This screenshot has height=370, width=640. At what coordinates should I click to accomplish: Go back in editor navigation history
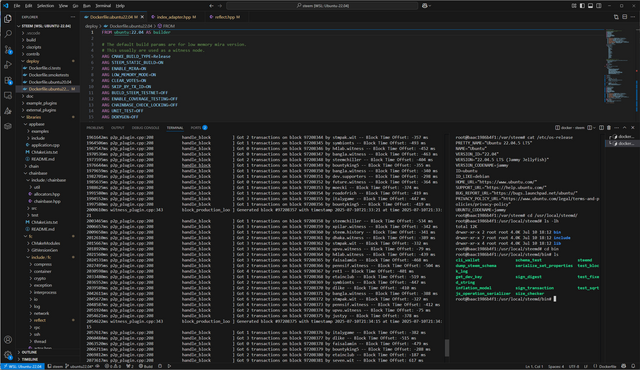coord(211,6)
